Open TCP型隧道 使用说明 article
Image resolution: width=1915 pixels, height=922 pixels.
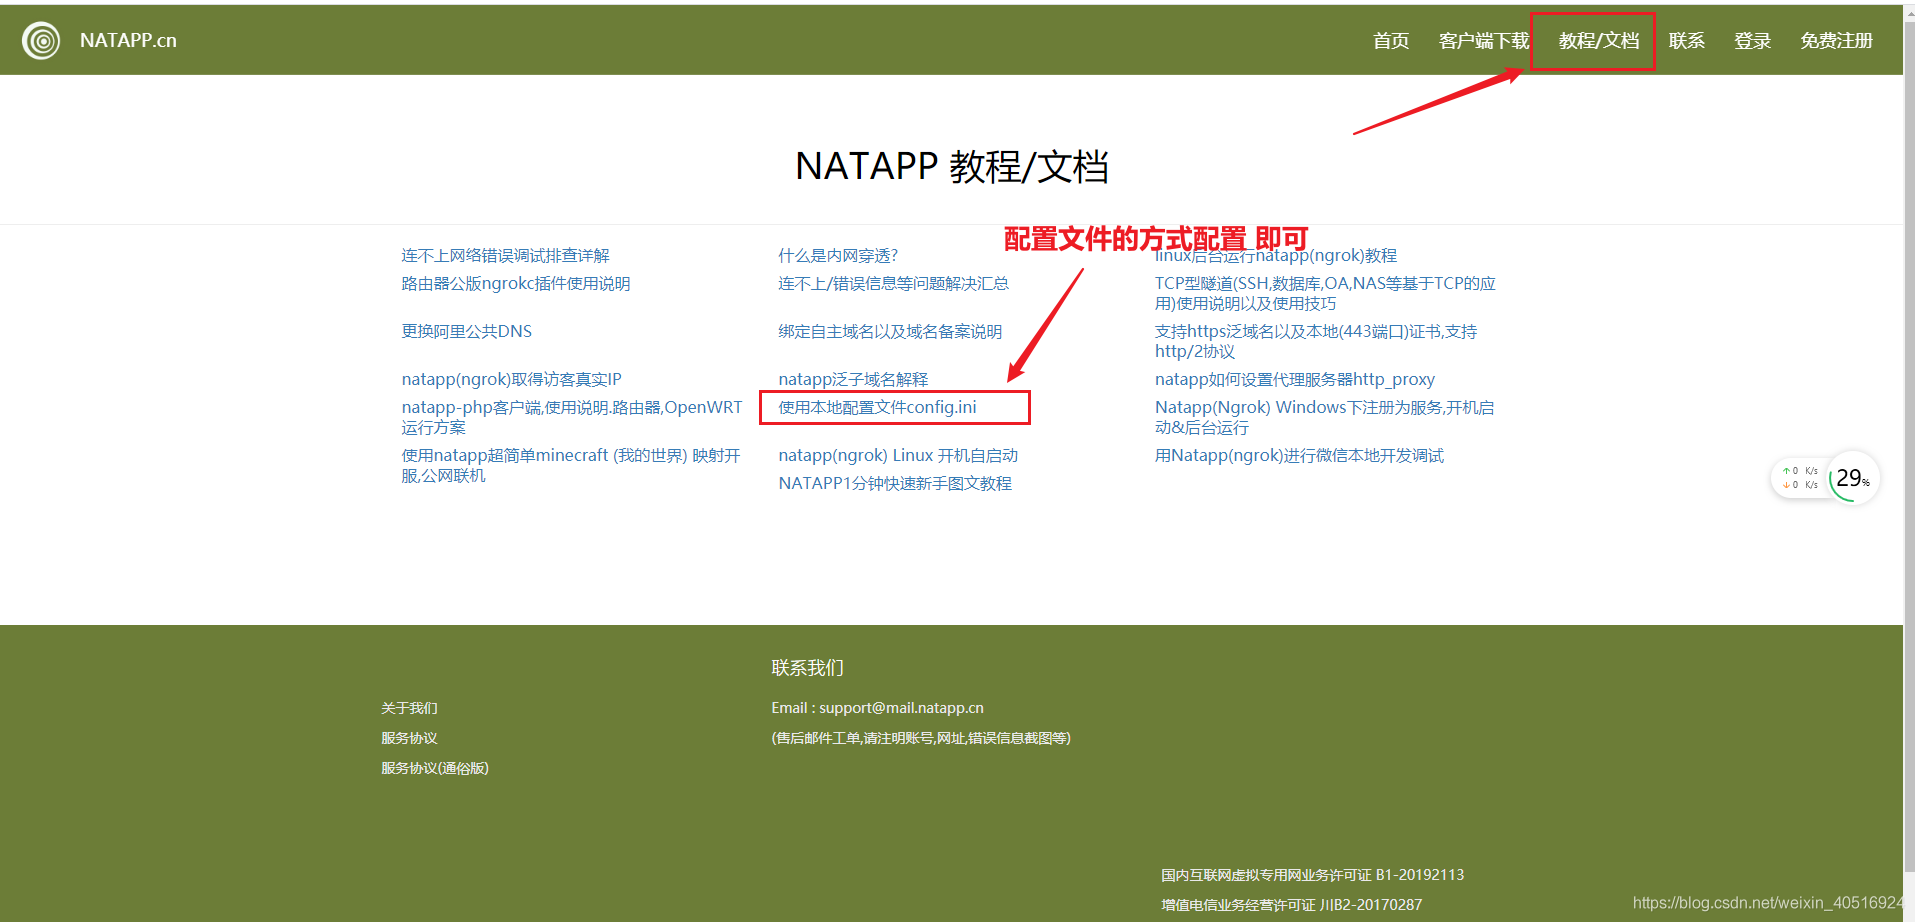click(1325, 293)
